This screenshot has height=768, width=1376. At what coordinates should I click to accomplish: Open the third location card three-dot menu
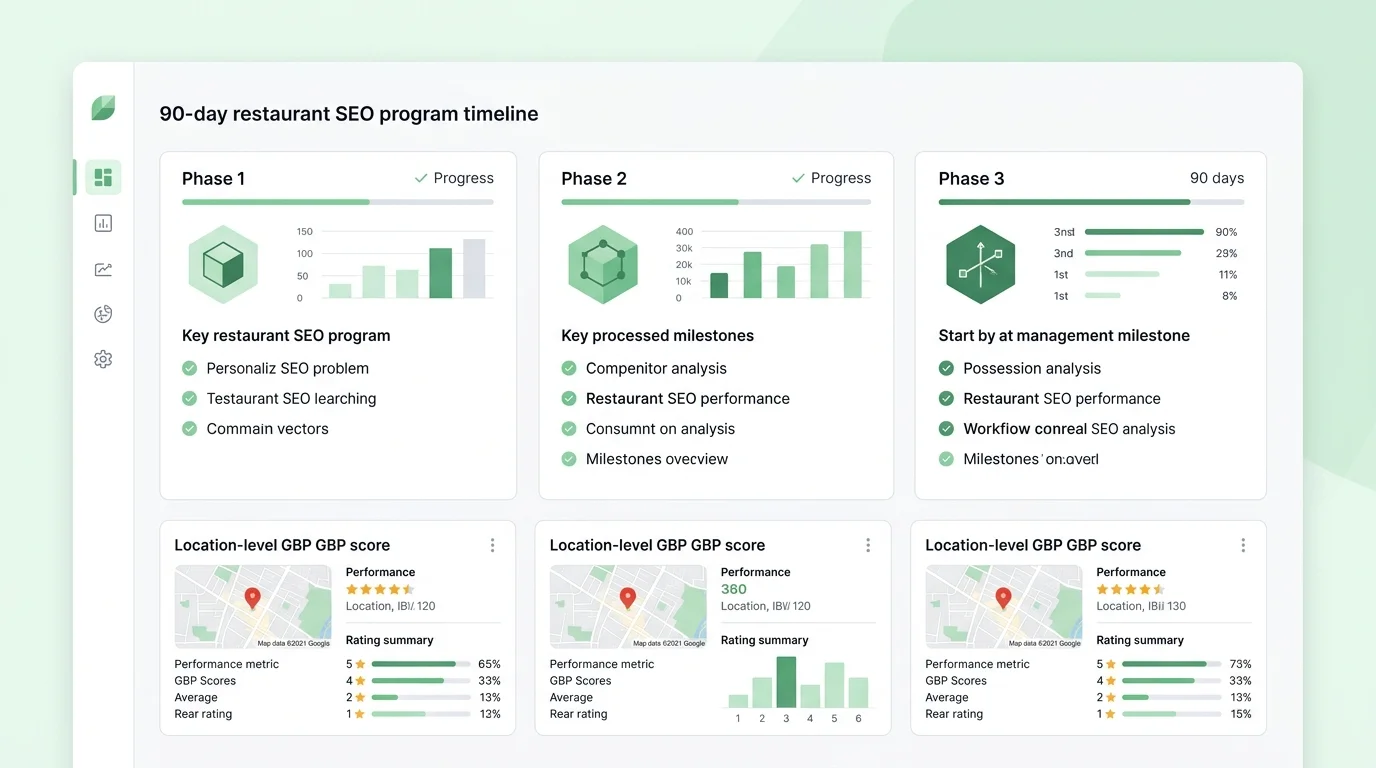(x=1243, y=545)
